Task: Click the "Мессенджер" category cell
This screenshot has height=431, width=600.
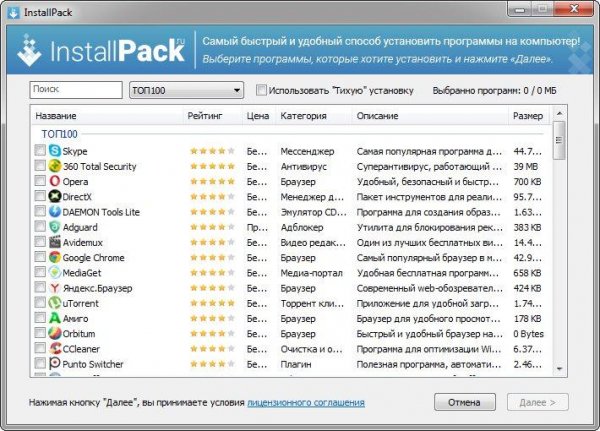Action: click(x=307, y=151)
